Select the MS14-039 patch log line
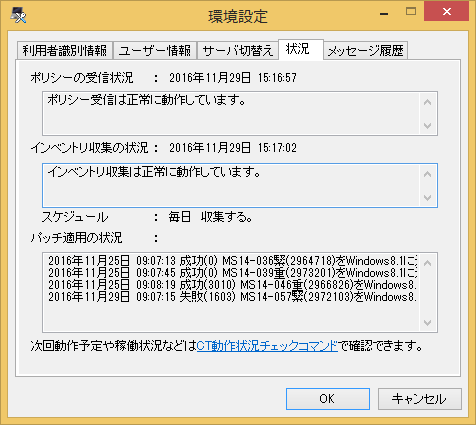The height and width of the screenshot is (425, 476). (232, 273)
